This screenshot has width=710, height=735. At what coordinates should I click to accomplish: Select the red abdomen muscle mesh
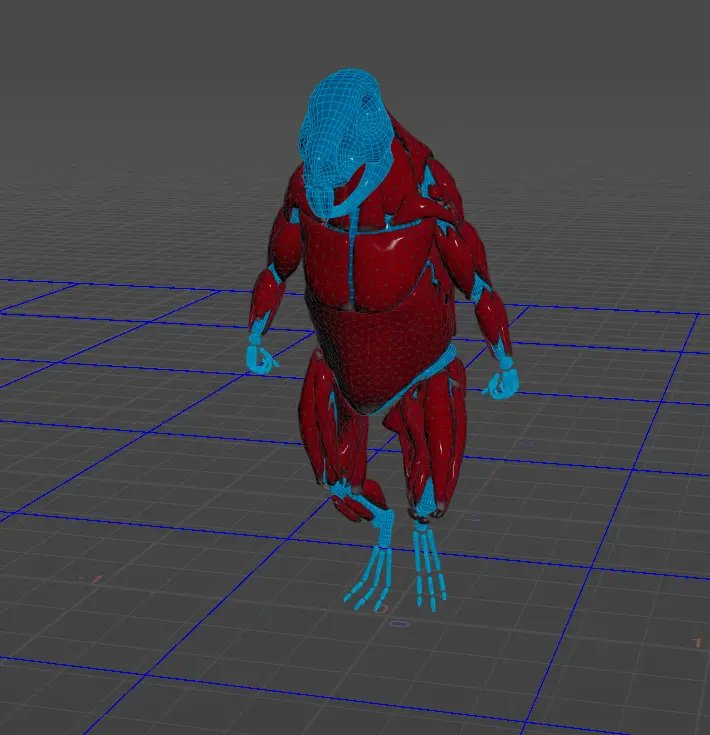click(x=380, y=350)
